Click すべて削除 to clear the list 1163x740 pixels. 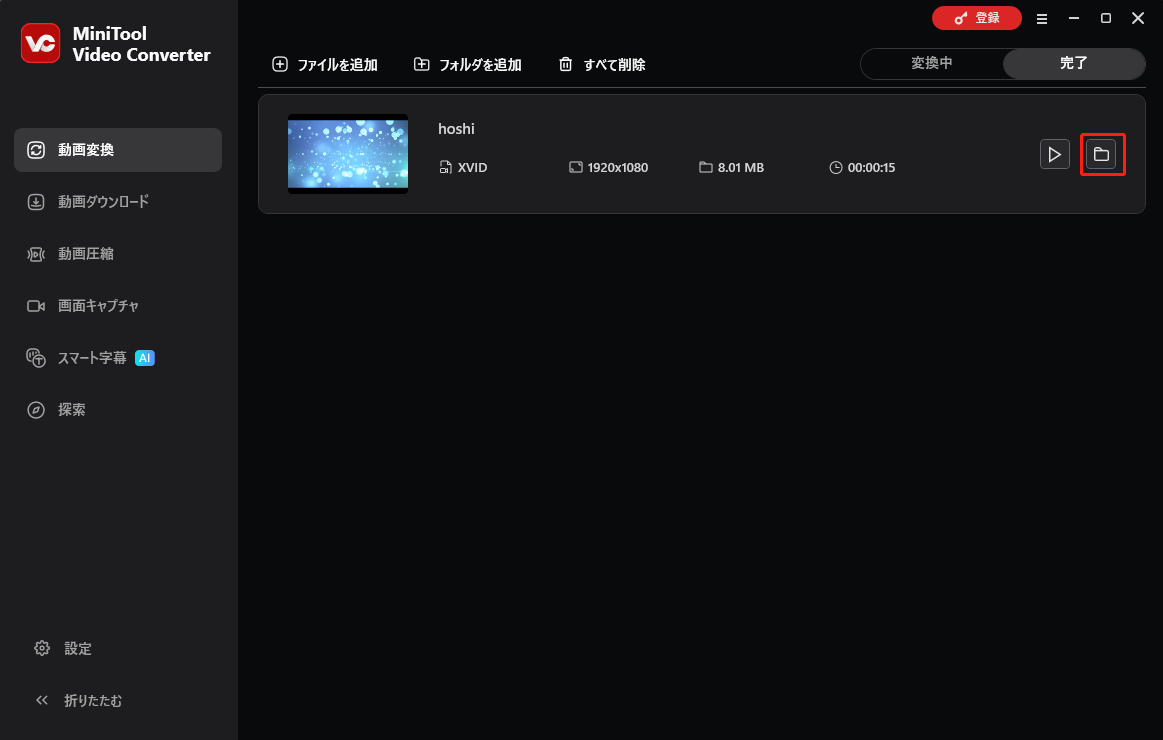pos(601,64)
